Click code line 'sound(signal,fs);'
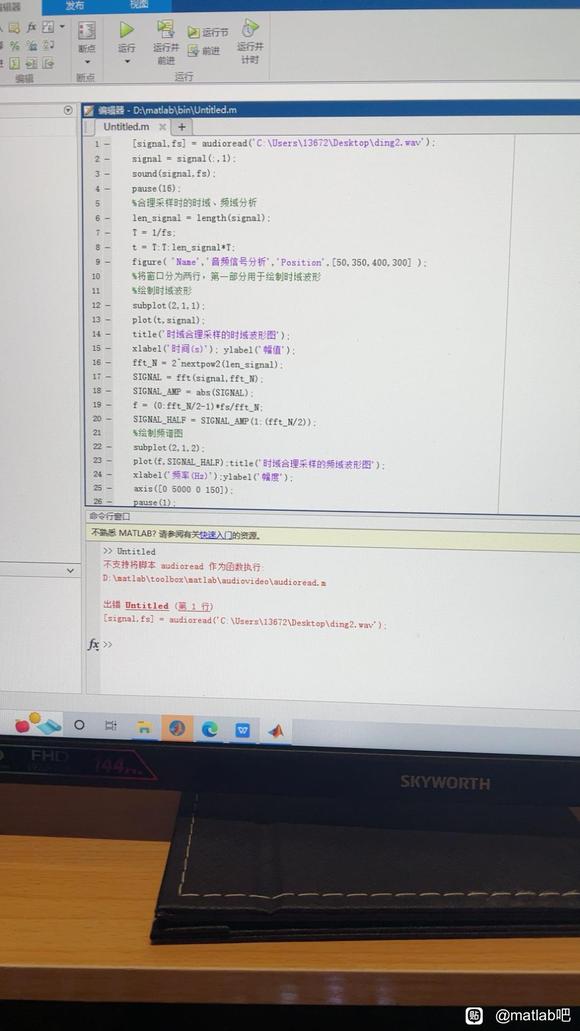 [174, 174]
